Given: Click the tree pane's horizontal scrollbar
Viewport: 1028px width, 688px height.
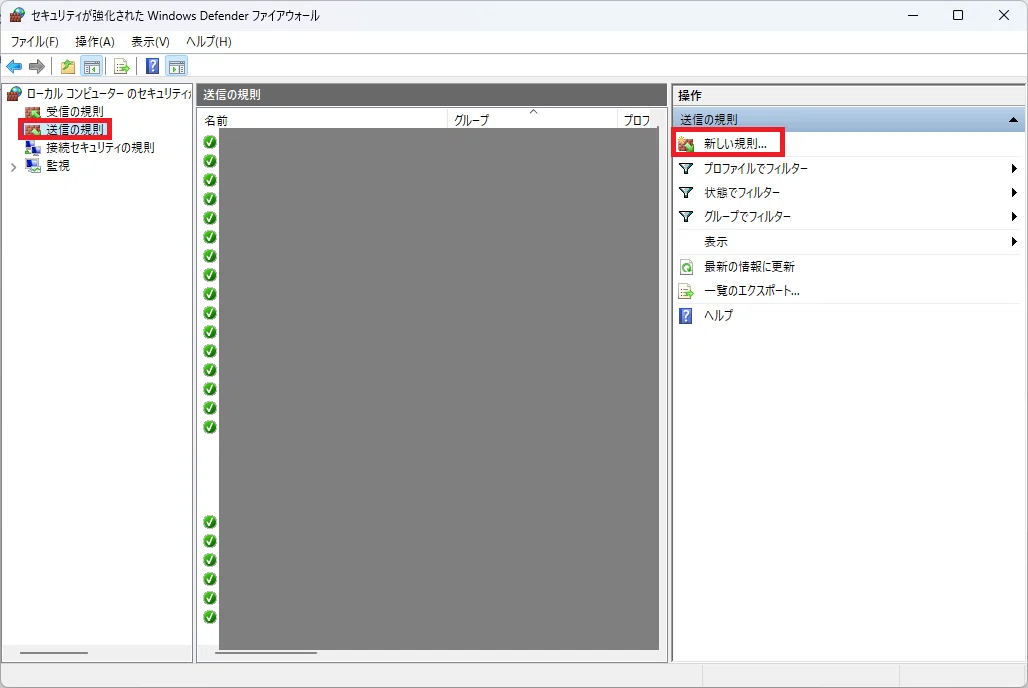Looking at the screenshot, I should pos(54,653).
